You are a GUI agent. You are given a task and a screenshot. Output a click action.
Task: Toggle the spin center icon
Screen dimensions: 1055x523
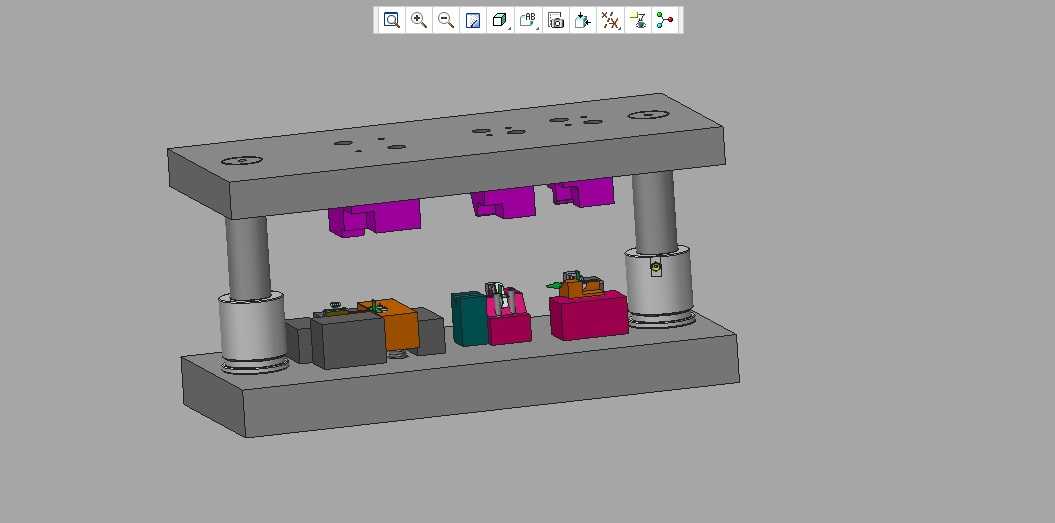(x=665, y=20)
